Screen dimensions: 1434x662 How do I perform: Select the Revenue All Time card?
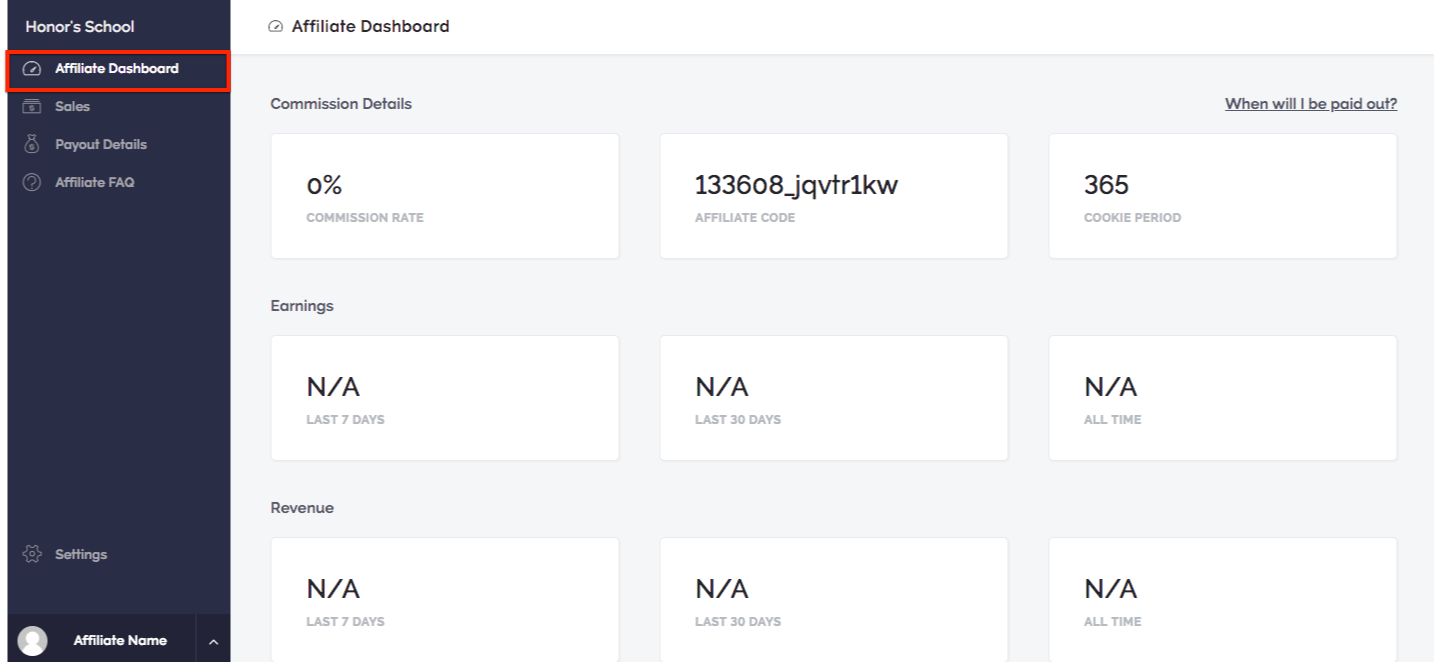(x=1223, y=599)
